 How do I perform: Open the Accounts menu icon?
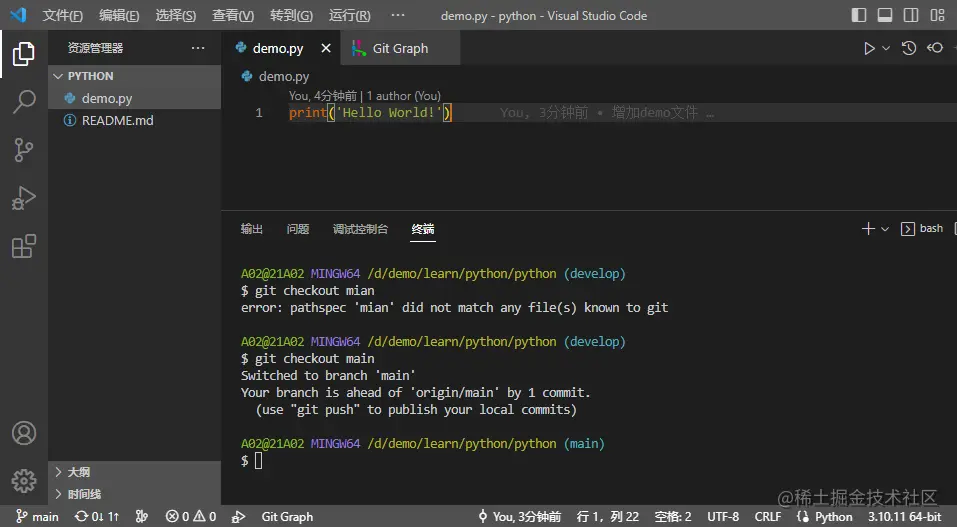point(24,433)
